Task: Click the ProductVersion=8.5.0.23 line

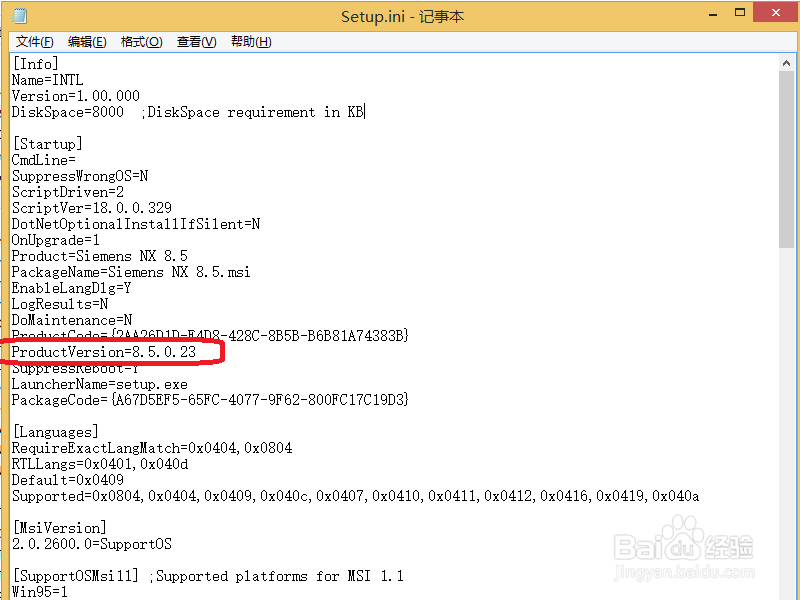Action: click(104, 352)
